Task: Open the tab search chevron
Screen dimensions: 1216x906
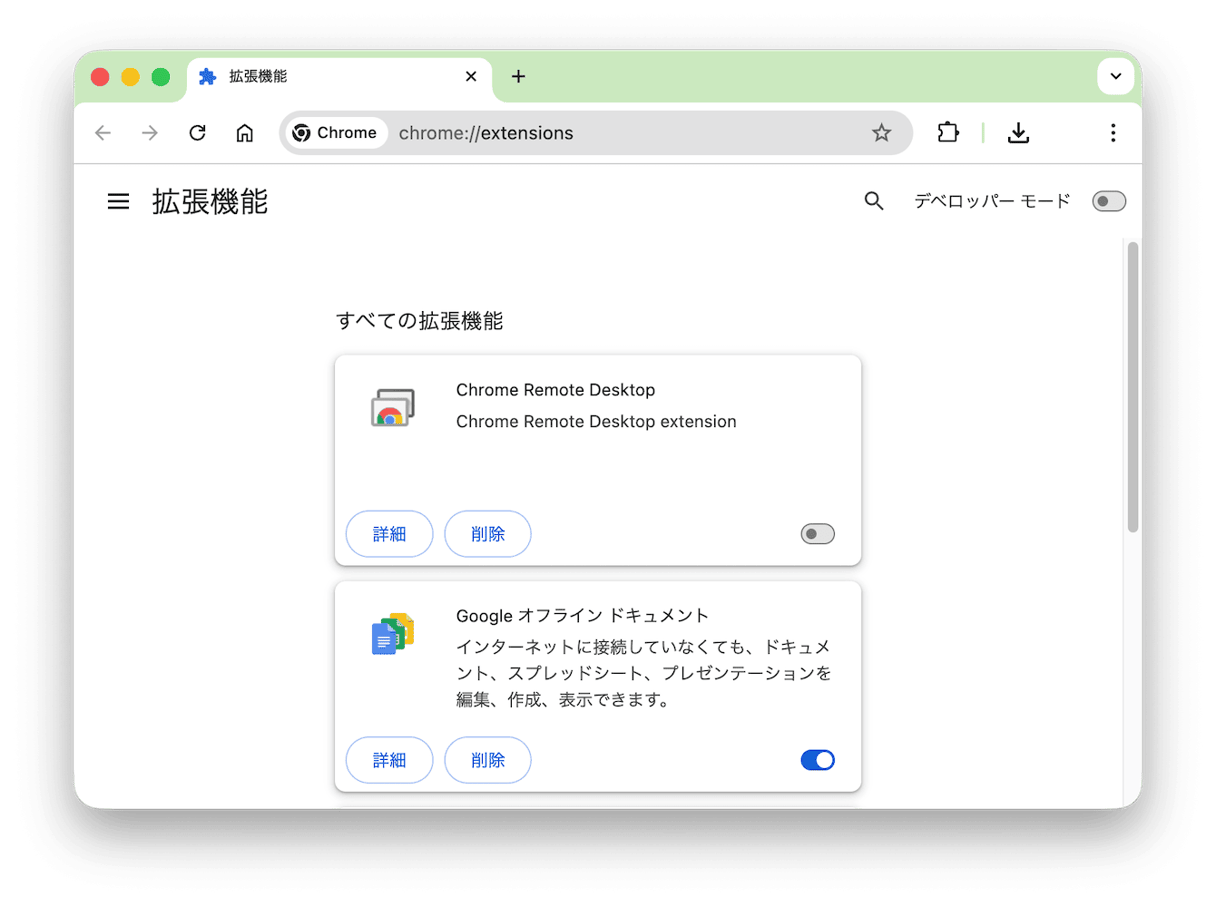Action: coord(1115,76)
